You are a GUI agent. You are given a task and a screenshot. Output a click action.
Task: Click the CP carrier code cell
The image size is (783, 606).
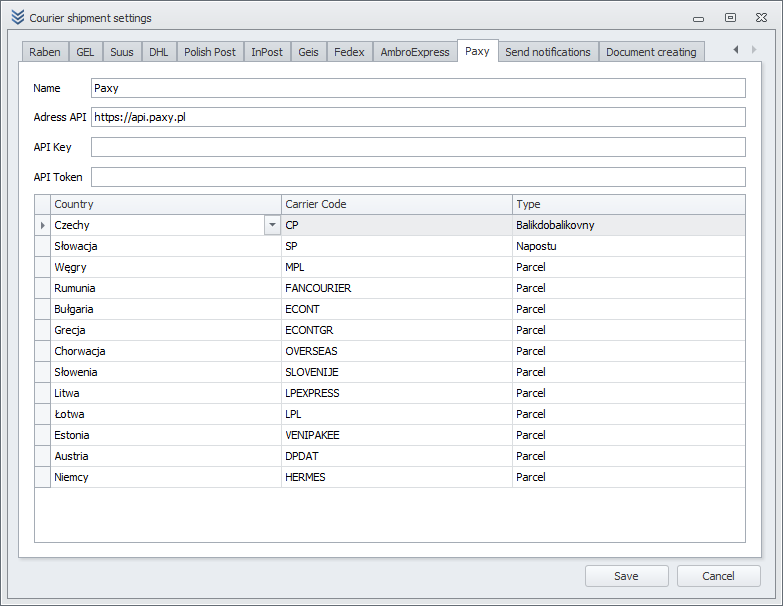pyautogui.click(x=397, y=225)
